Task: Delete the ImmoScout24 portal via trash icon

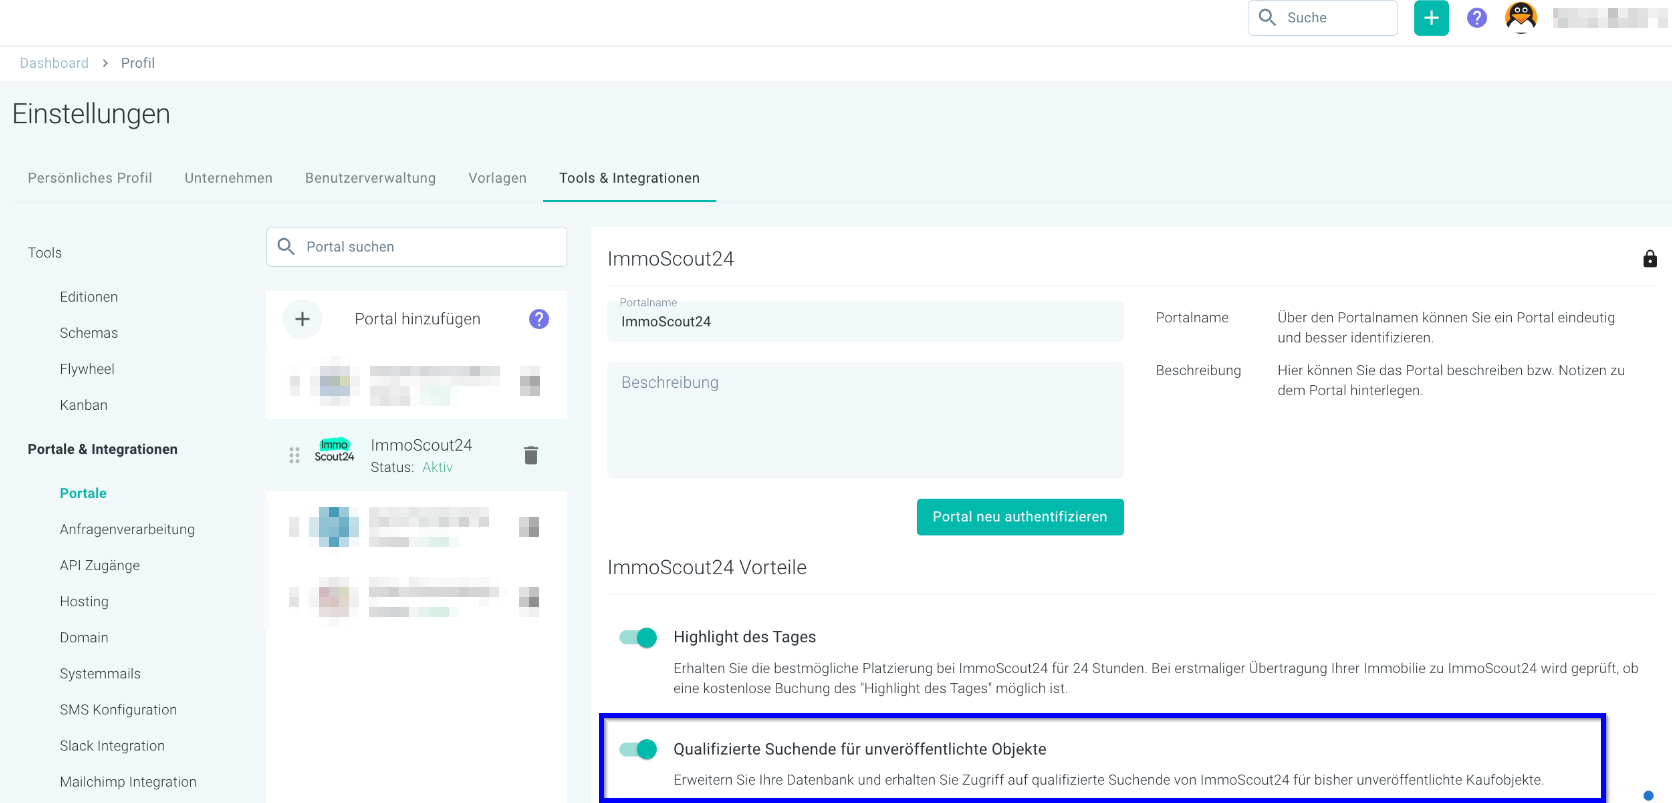Action: [531, 456]
